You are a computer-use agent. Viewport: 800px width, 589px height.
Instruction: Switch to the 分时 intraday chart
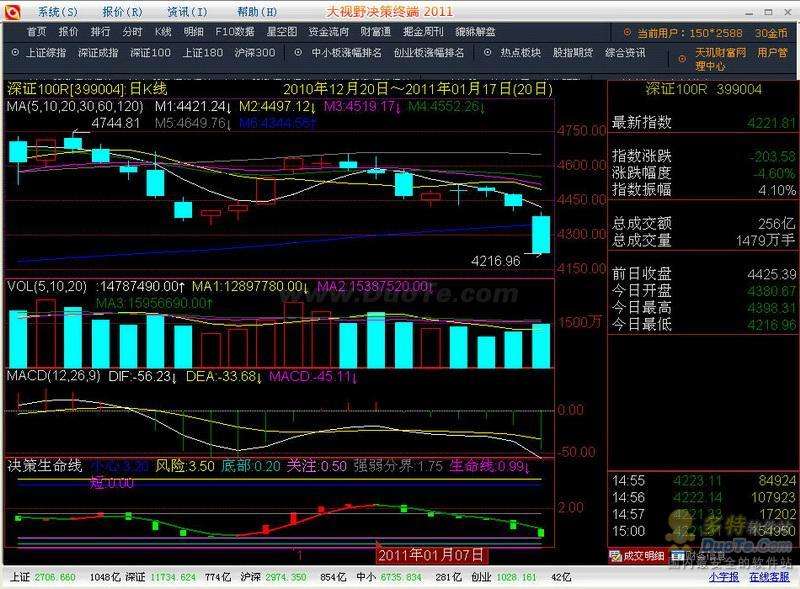pyautogui.click(x=132, y=32)
